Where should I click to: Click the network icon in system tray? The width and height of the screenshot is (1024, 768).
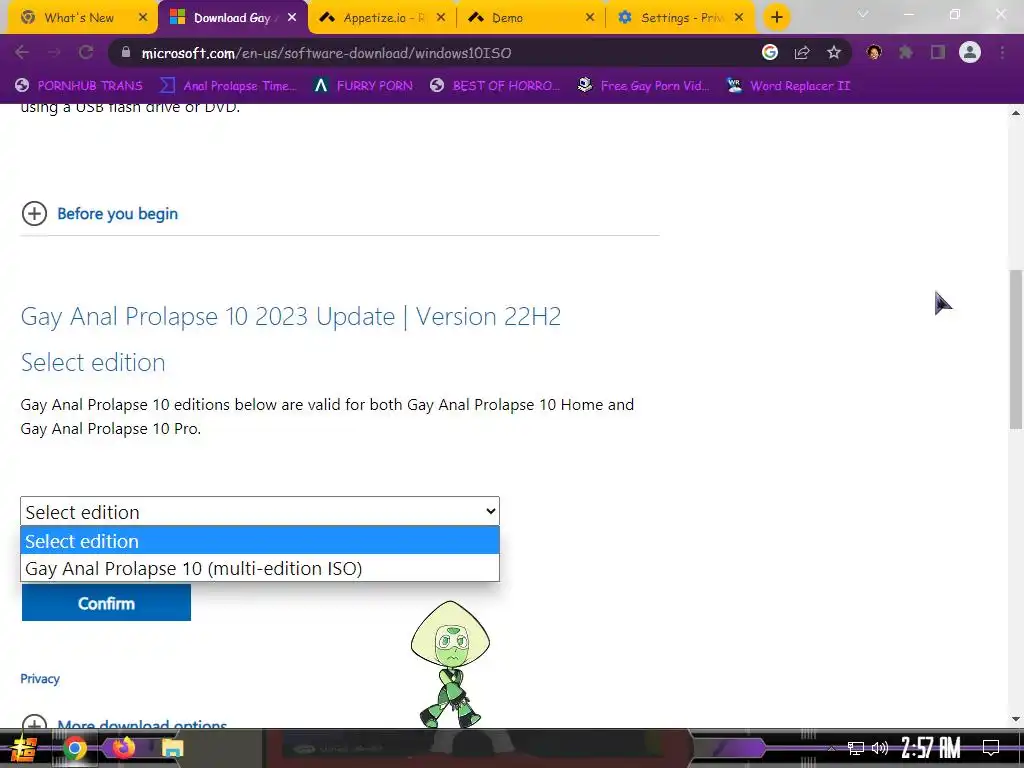coord(856,748)
